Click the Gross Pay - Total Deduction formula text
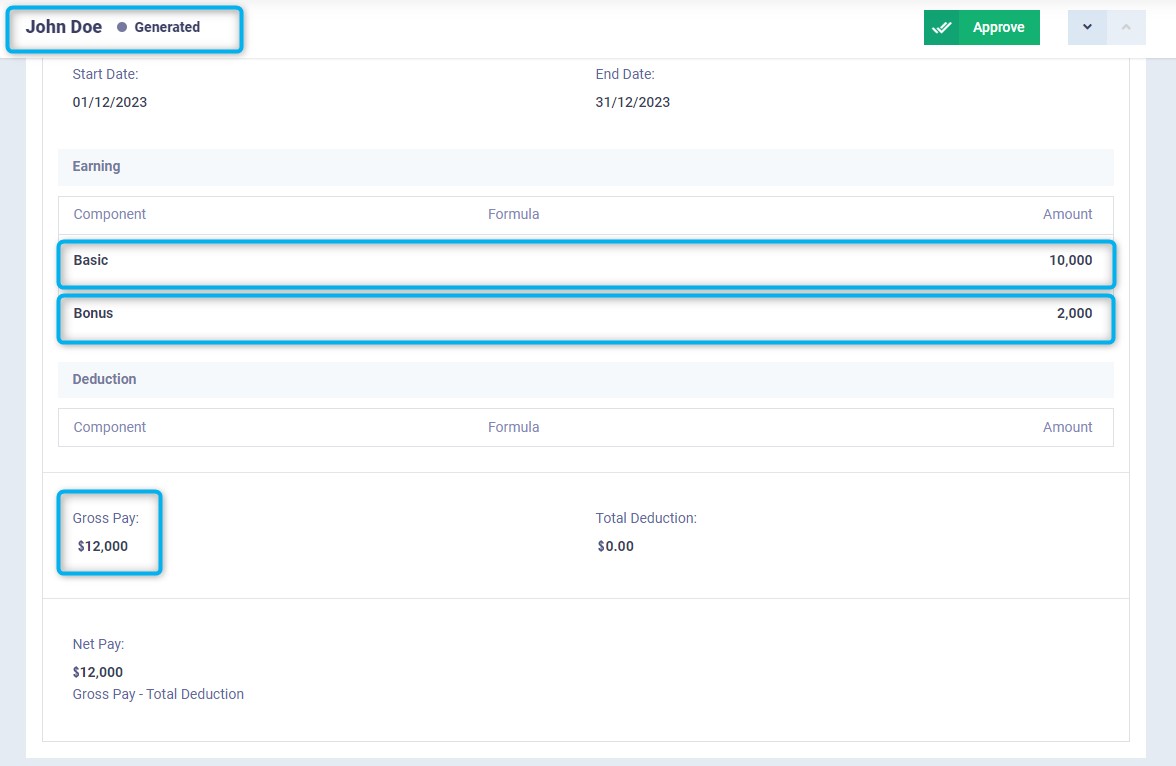1176x766 pixels. point(158,694)
